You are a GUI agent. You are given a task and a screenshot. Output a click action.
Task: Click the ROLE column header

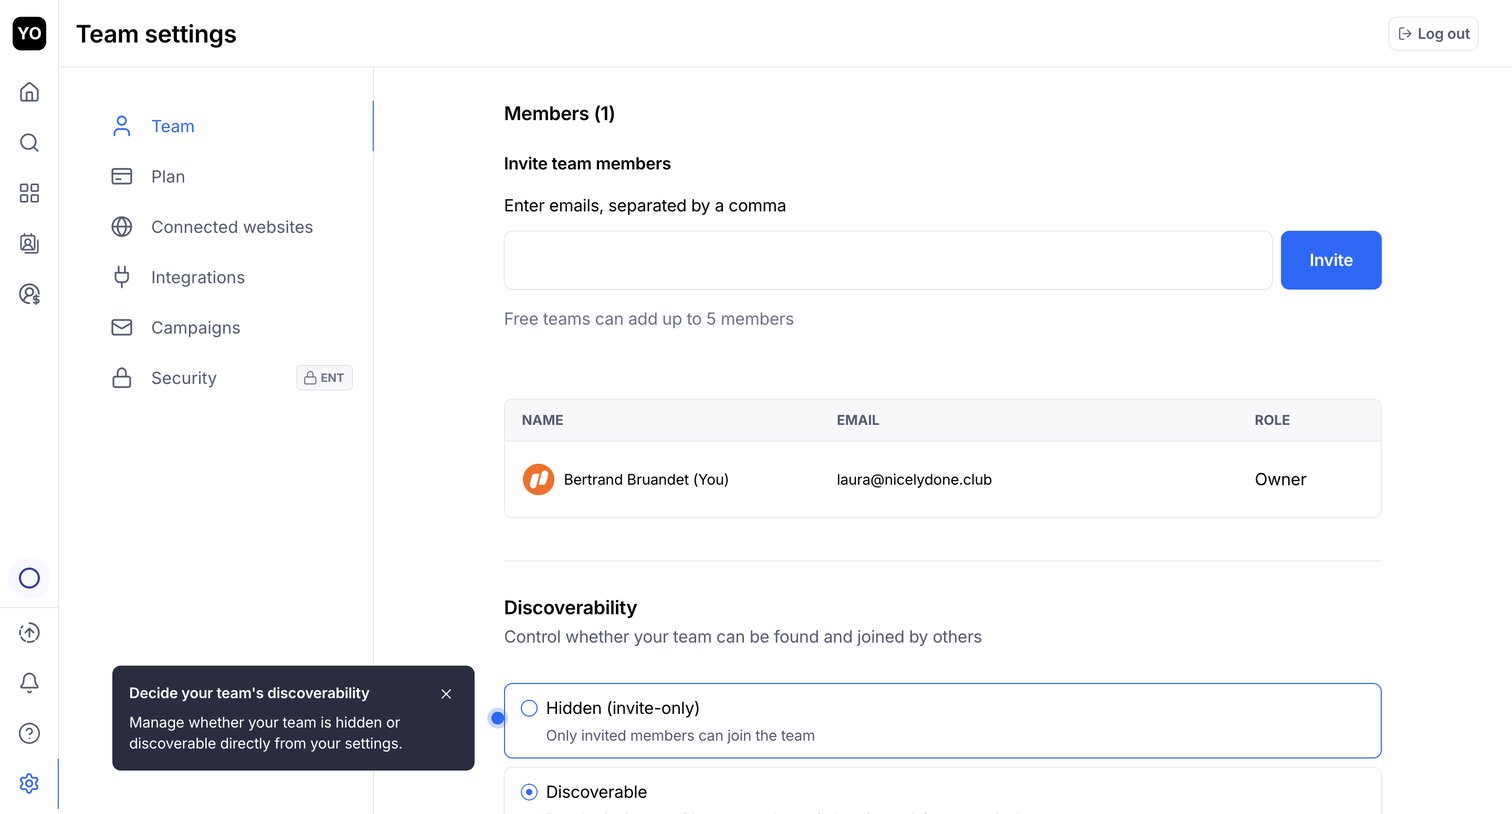coord(1272,420)
